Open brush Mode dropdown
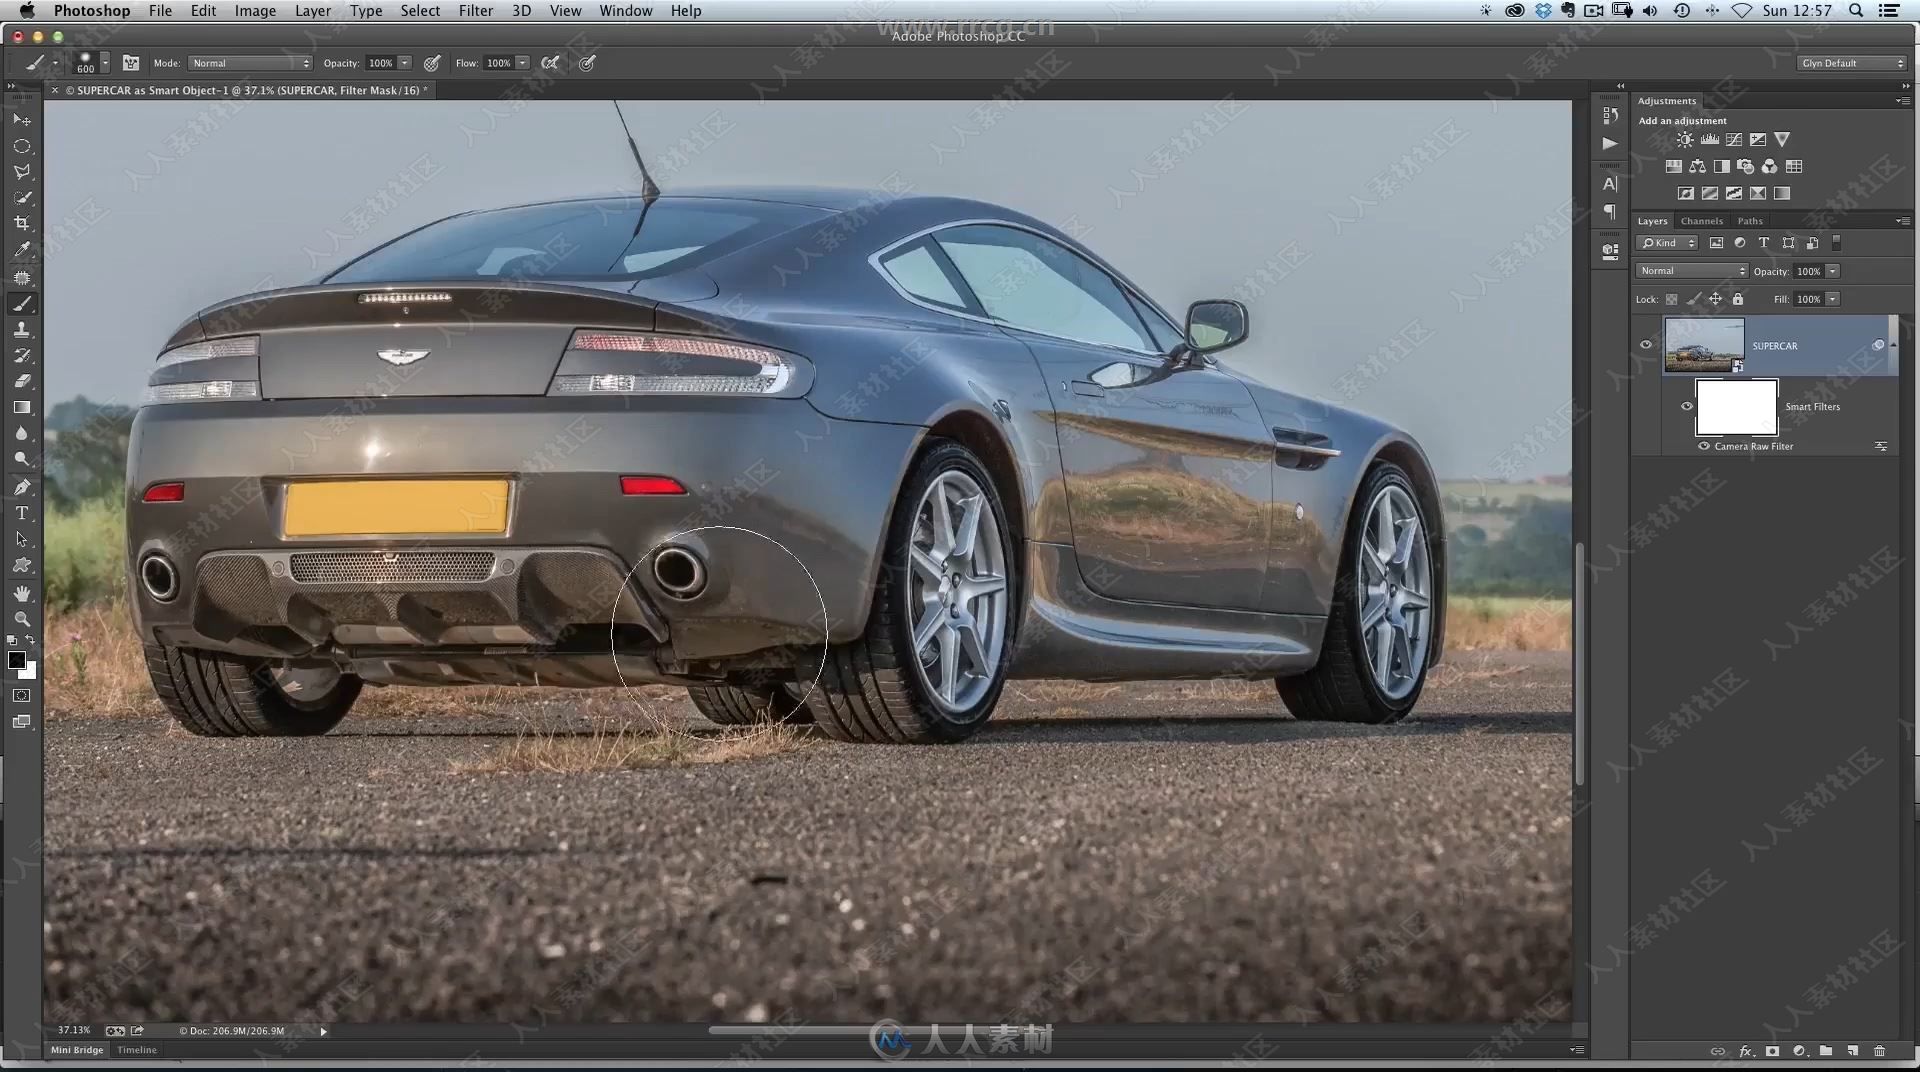 tap(250, 63)
